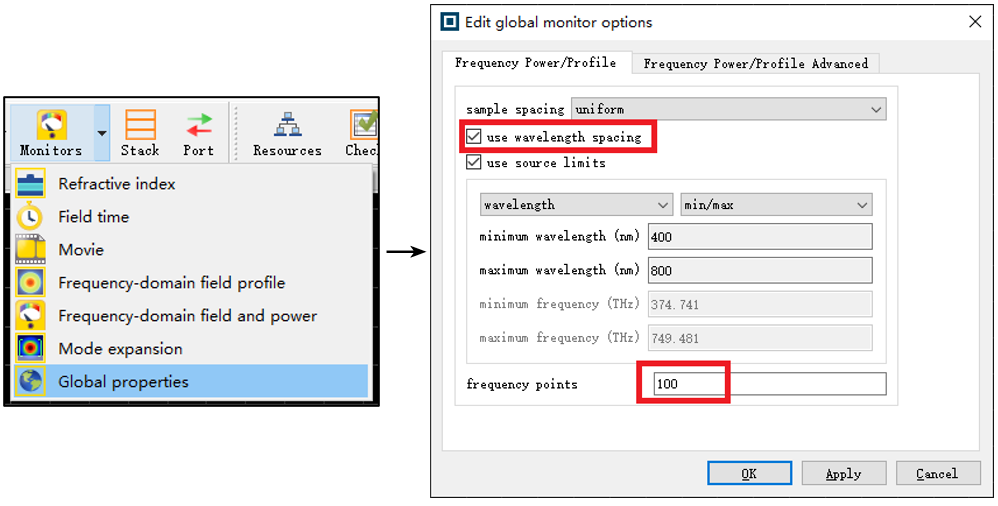Switch to Frequency Power/Profile Advanced tab
This screenshot has width=998, height=506.
[755, 64]
